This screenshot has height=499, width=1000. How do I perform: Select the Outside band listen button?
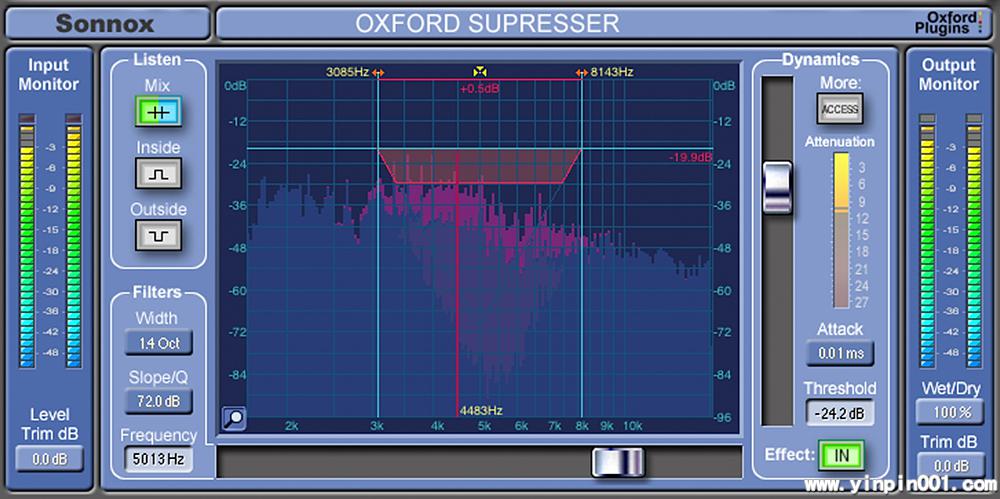(158, 236)
